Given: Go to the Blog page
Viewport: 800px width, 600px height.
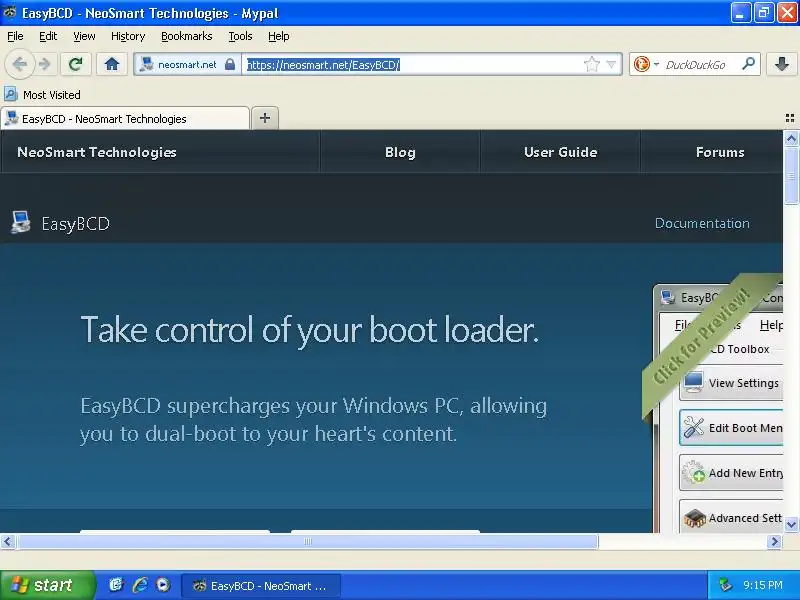Looking at the screenshot, I should 400,152.
